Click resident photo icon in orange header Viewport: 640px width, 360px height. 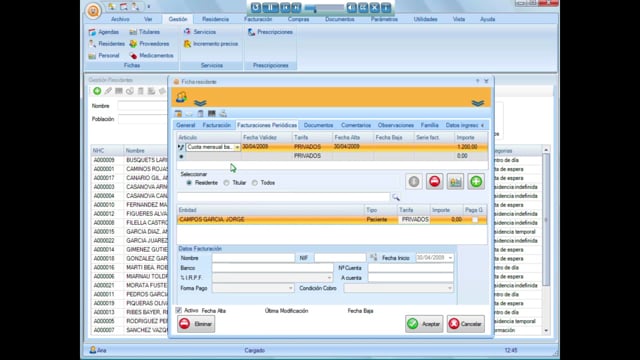pyautogui.click(x=181, y=97)
